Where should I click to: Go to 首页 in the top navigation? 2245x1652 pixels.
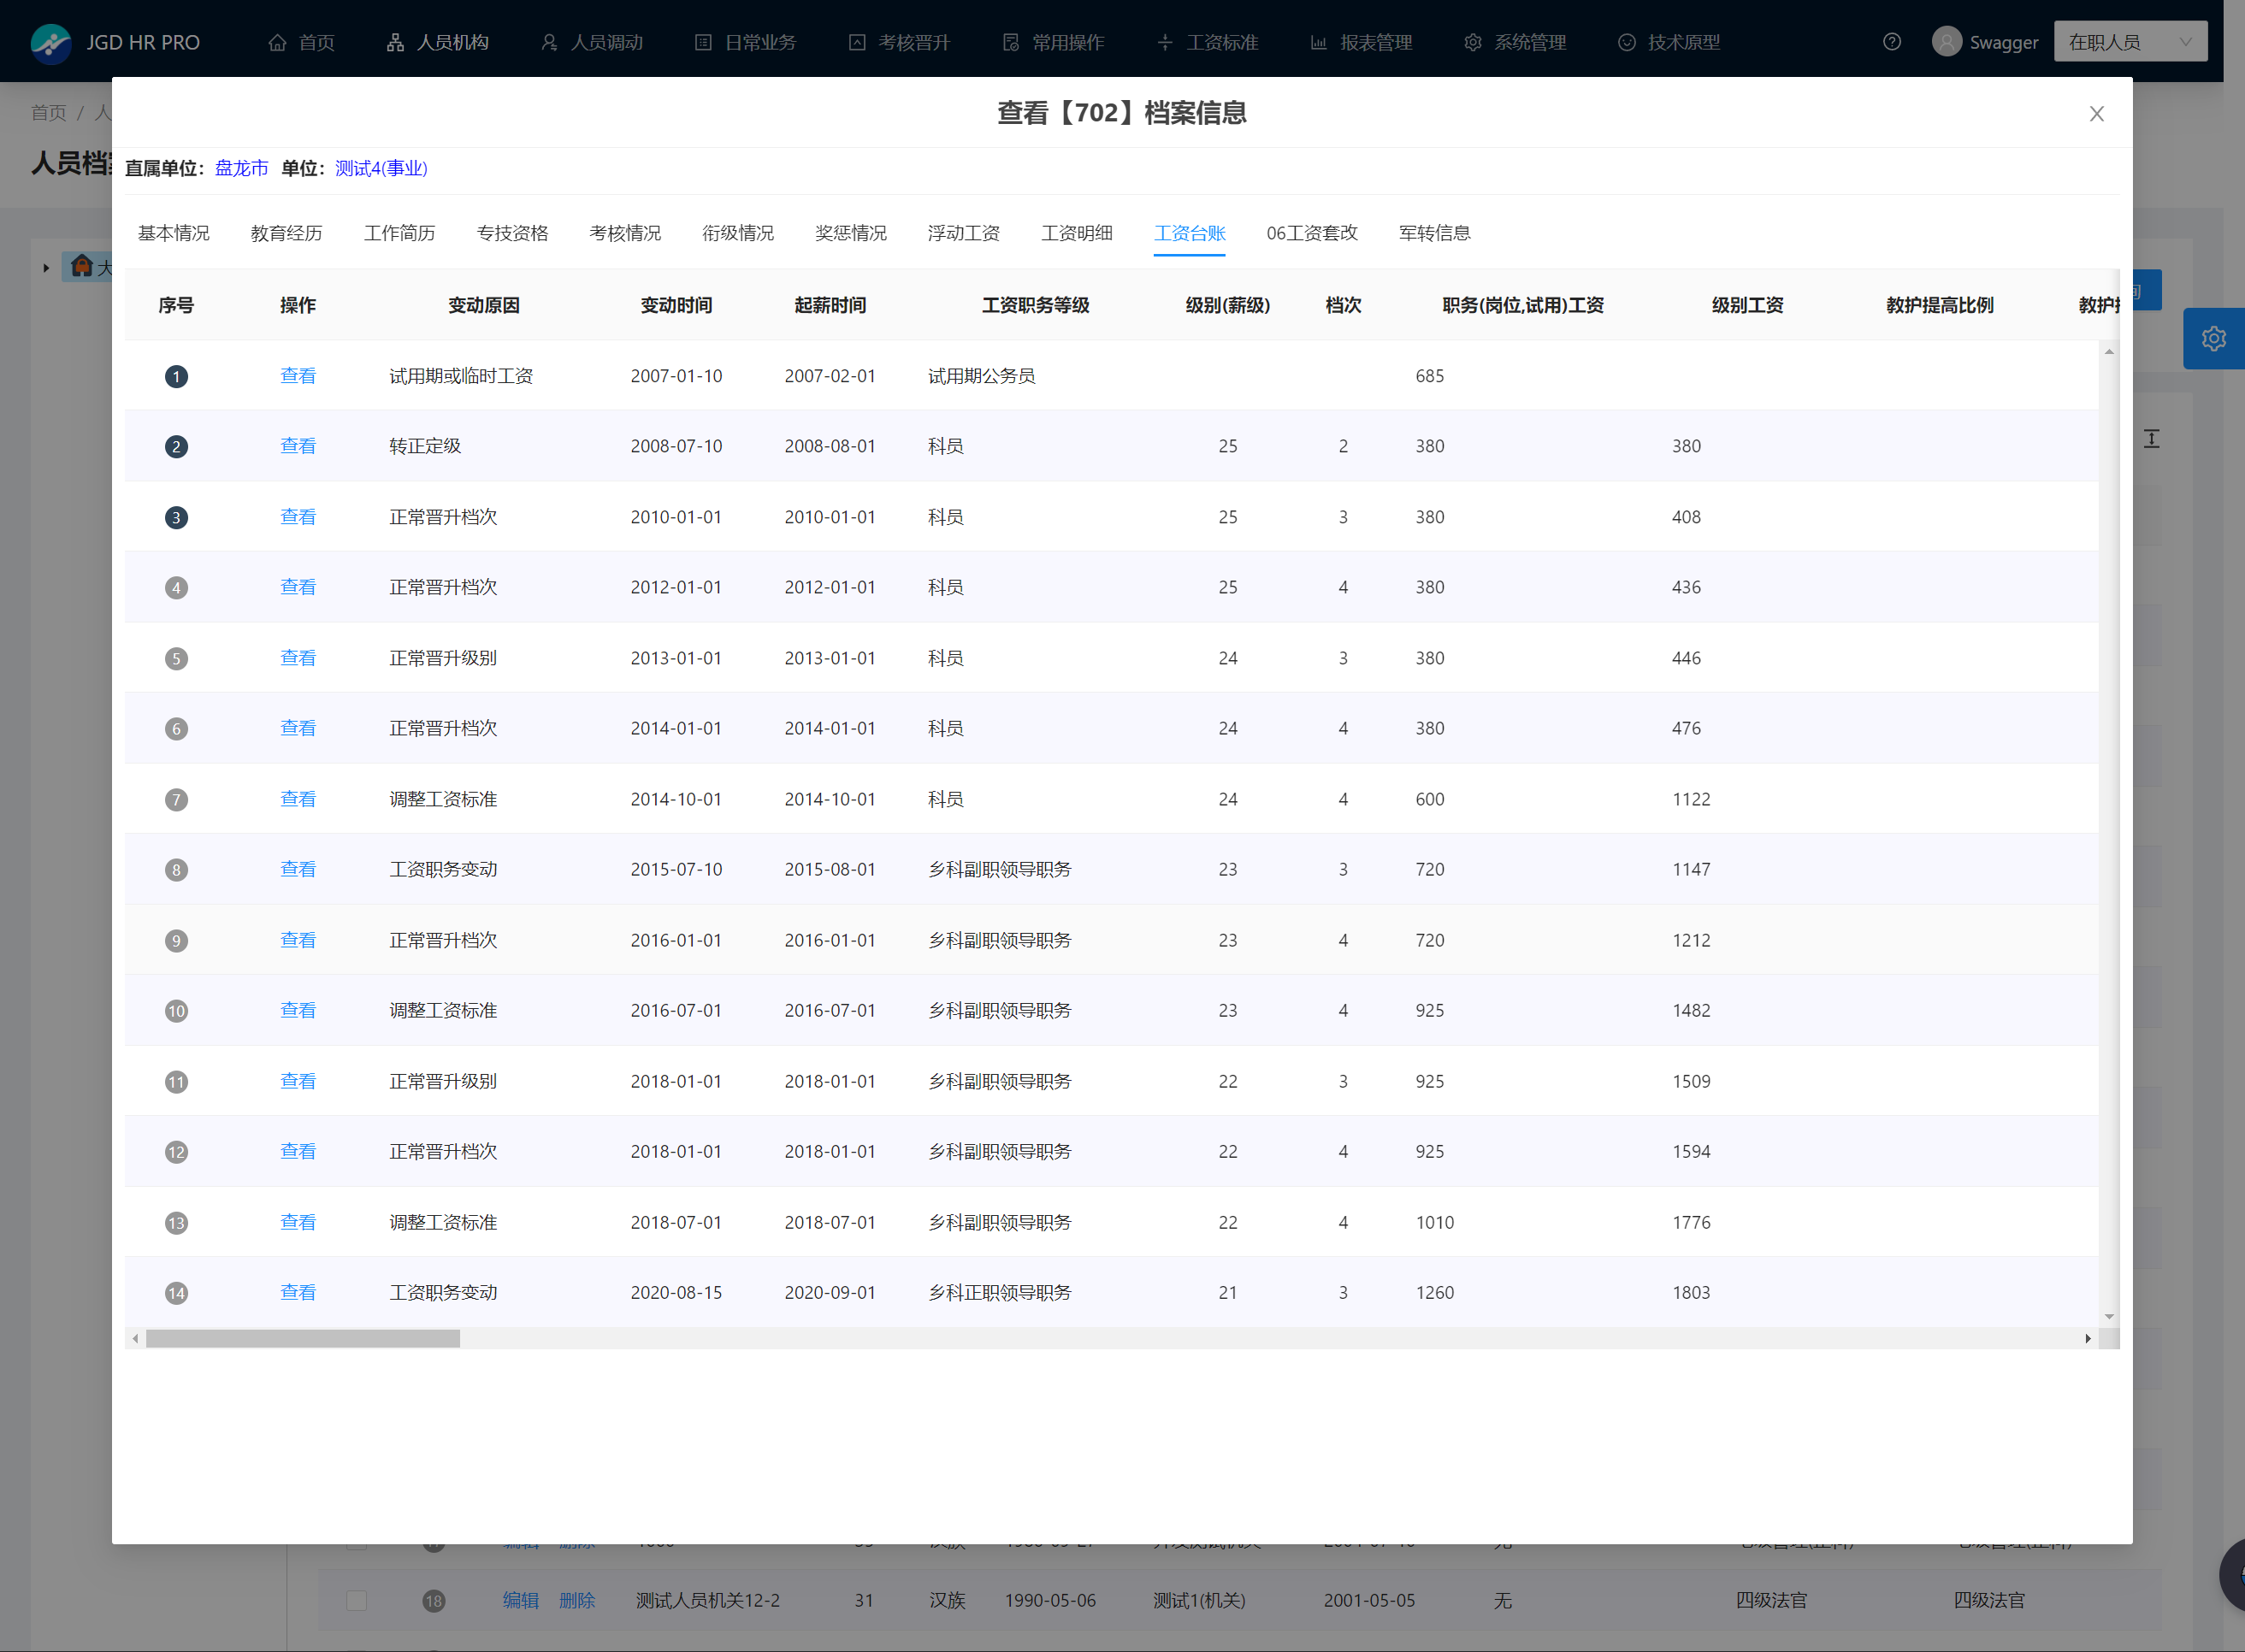pos(301,42)
